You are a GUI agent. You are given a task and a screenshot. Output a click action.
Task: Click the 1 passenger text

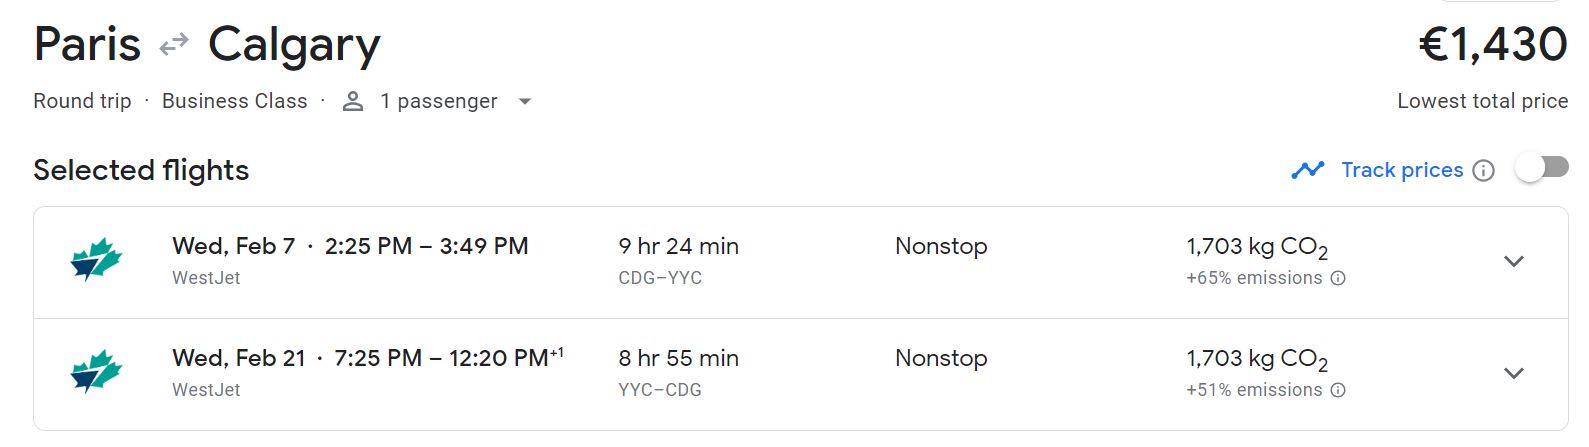(439, 101)
